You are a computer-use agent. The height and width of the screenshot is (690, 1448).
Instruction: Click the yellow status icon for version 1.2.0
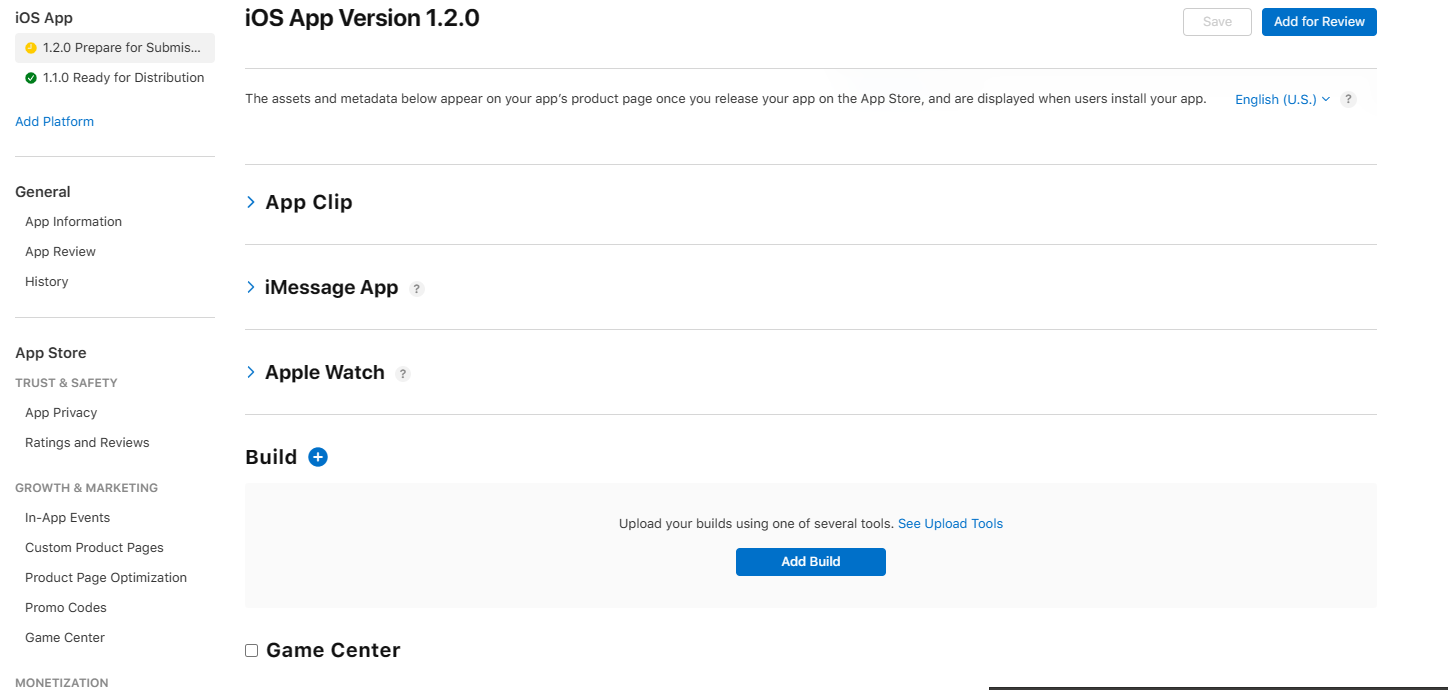(30, 47)
